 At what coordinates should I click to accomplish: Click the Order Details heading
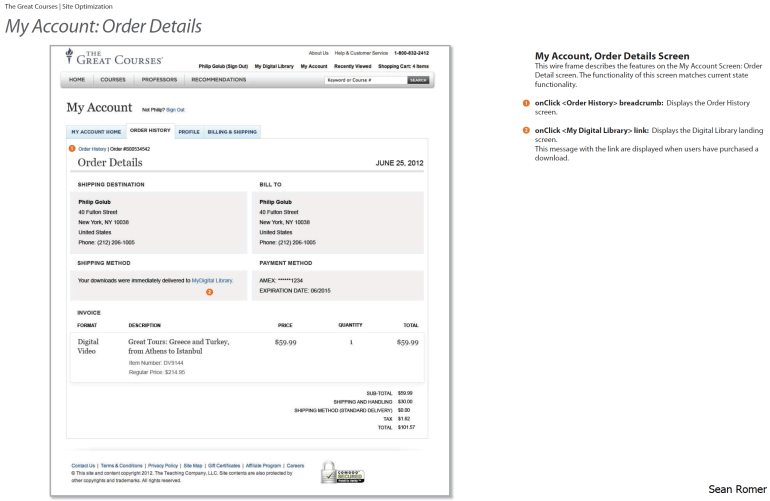click(x=110, y=163)
